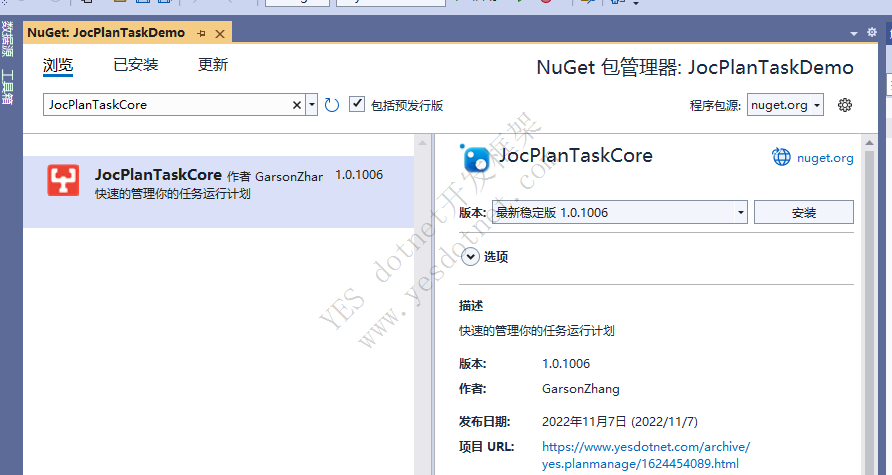This screenshot has height=475, width=892.
Task: Open the search history dropdown arrow
Action: click(312, 105)
